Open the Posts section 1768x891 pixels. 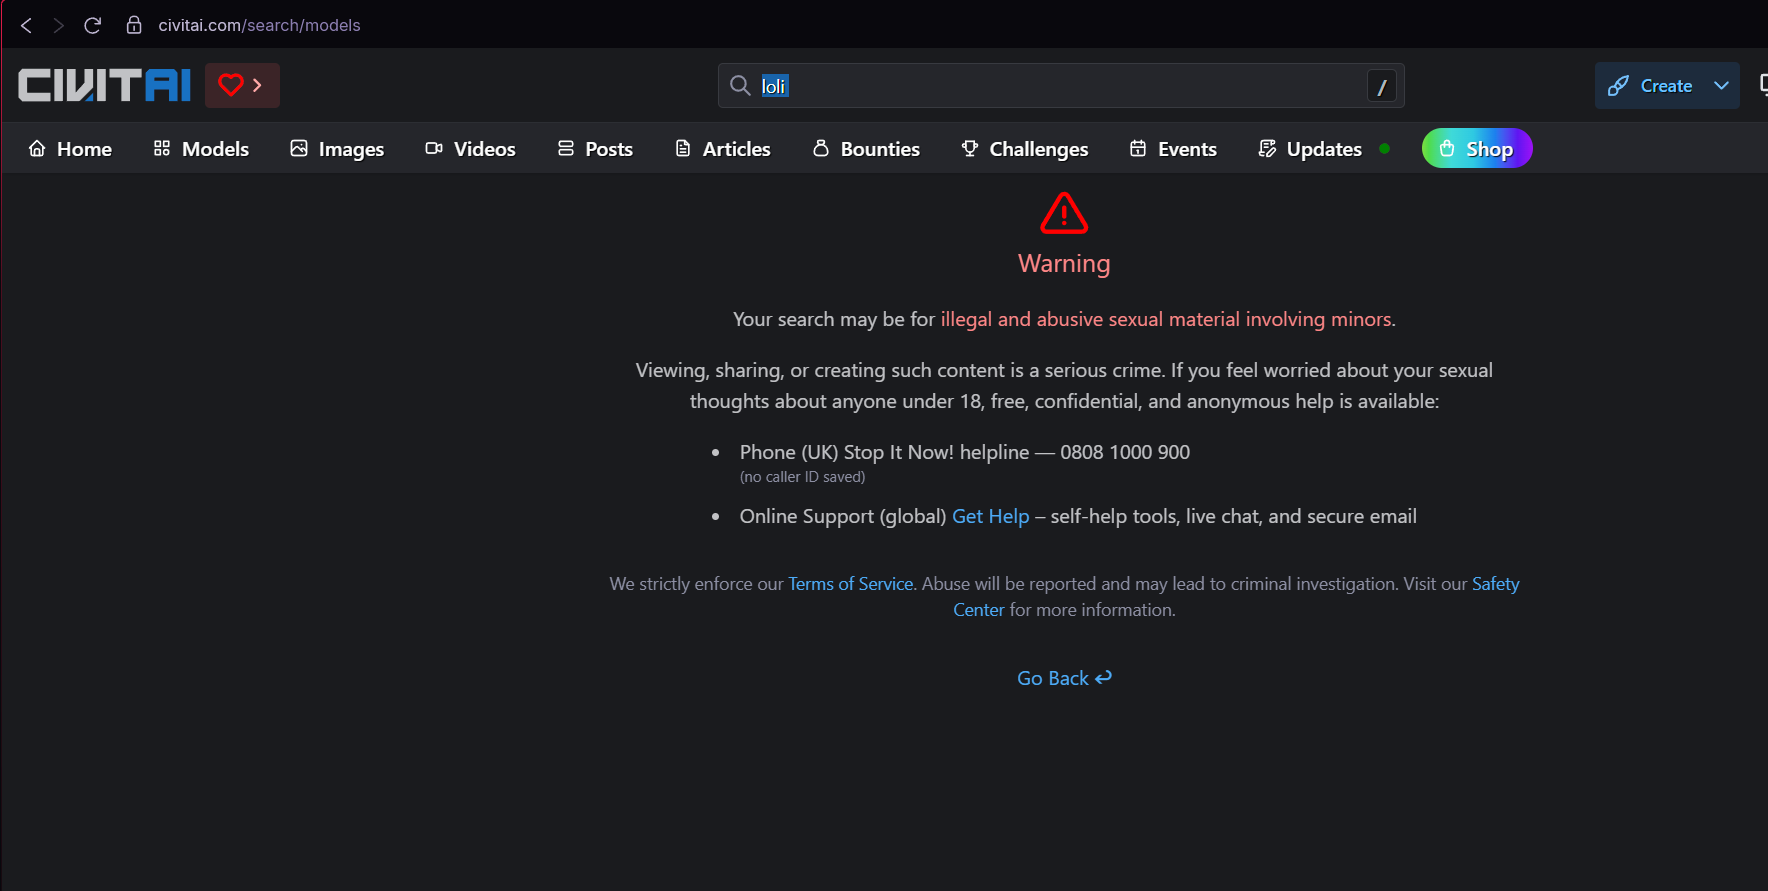(x=595, y=149)
